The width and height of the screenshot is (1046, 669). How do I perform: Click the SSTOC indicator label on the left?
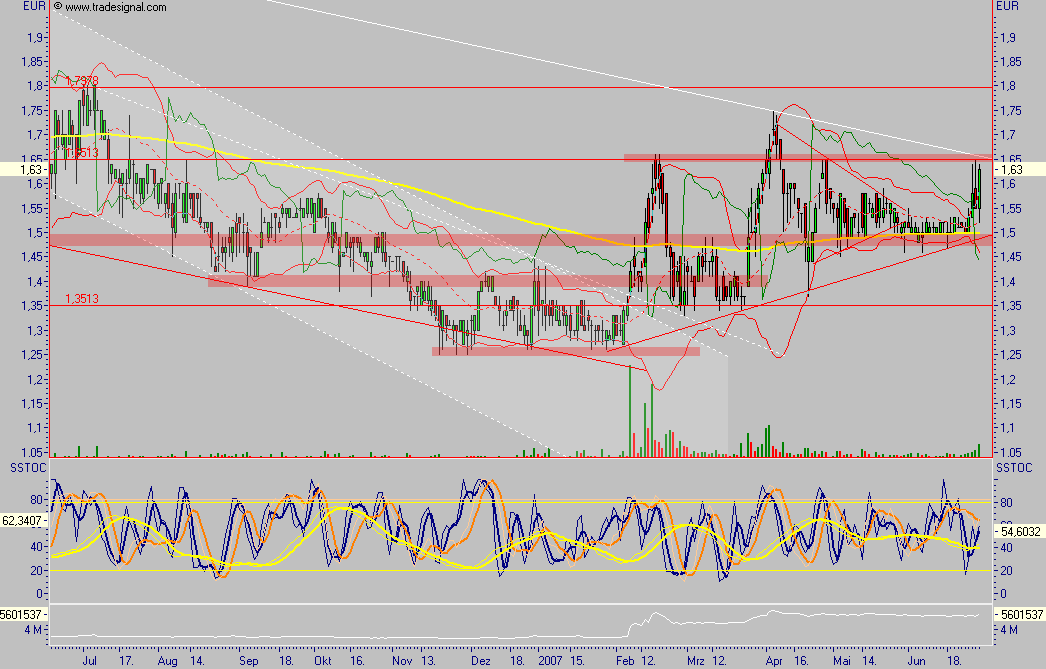point(23,467)
